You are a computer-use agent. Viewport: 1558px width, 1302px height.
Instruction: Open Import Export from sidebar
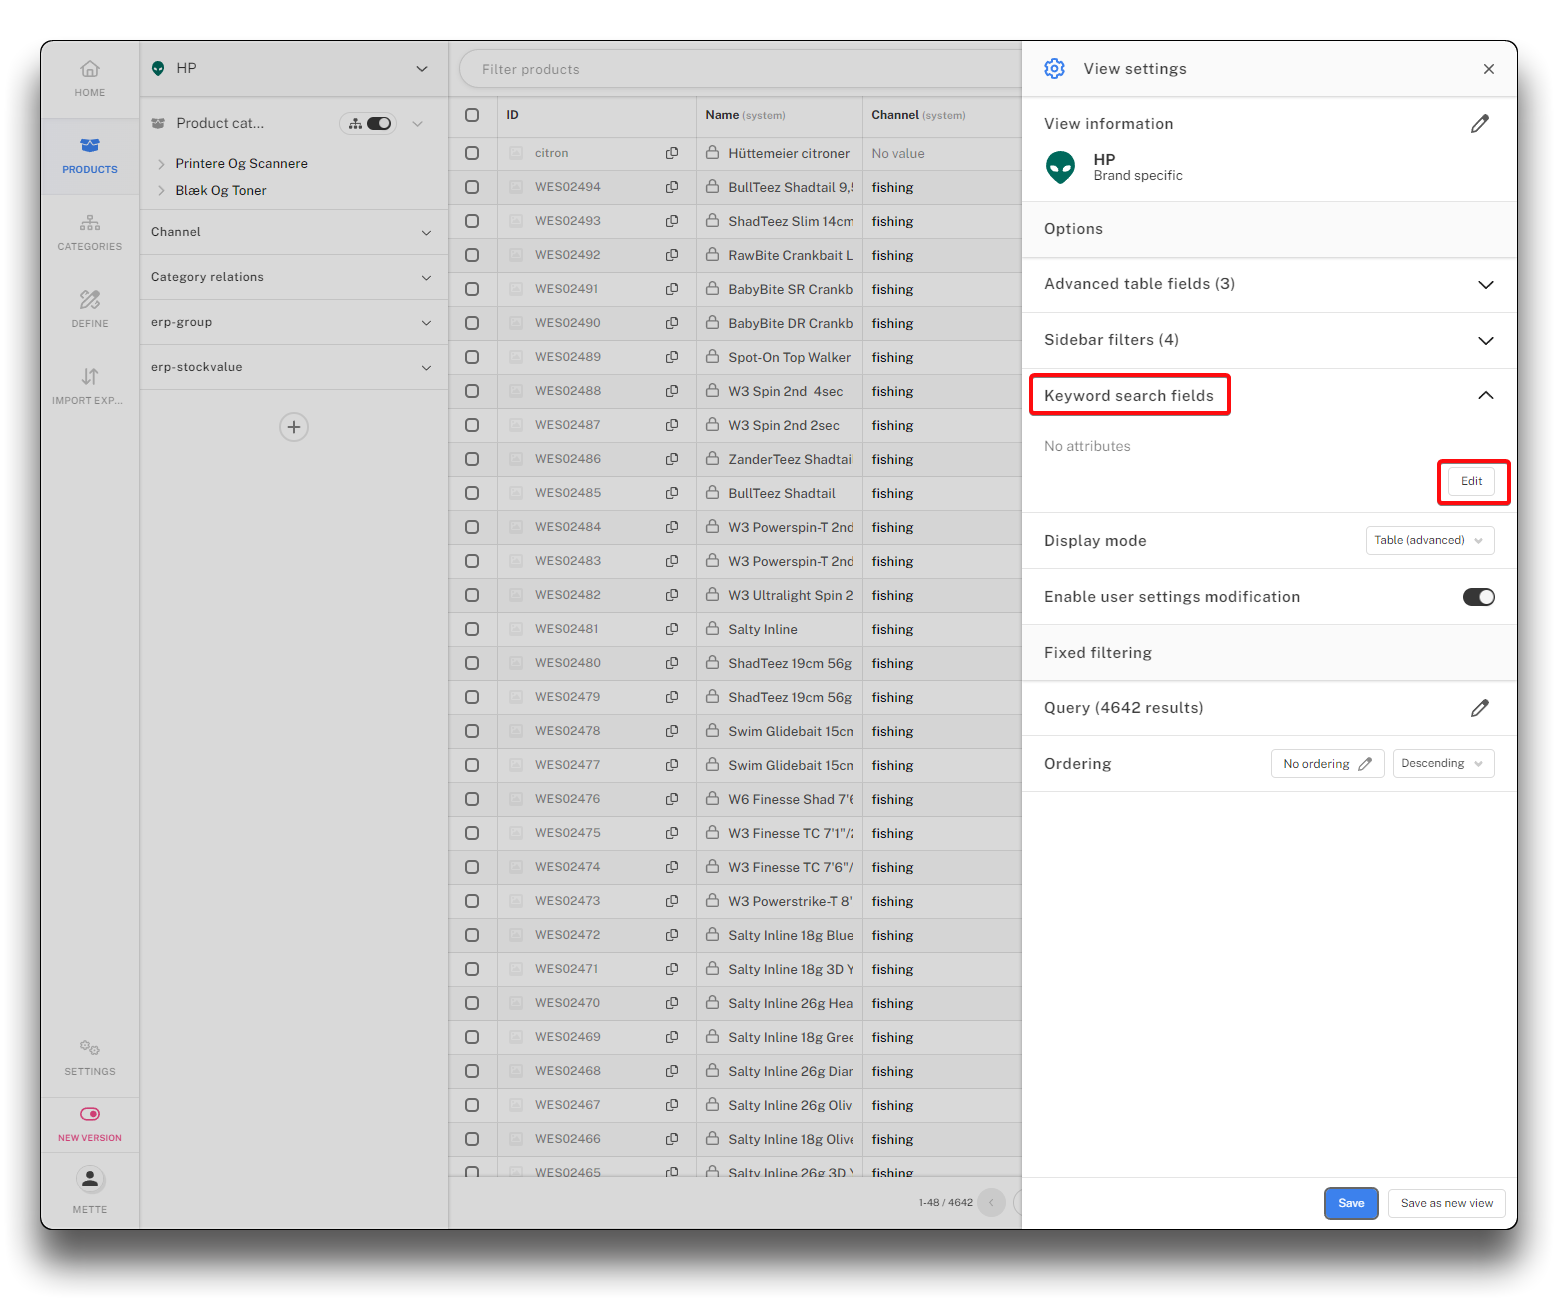(90, 386)
